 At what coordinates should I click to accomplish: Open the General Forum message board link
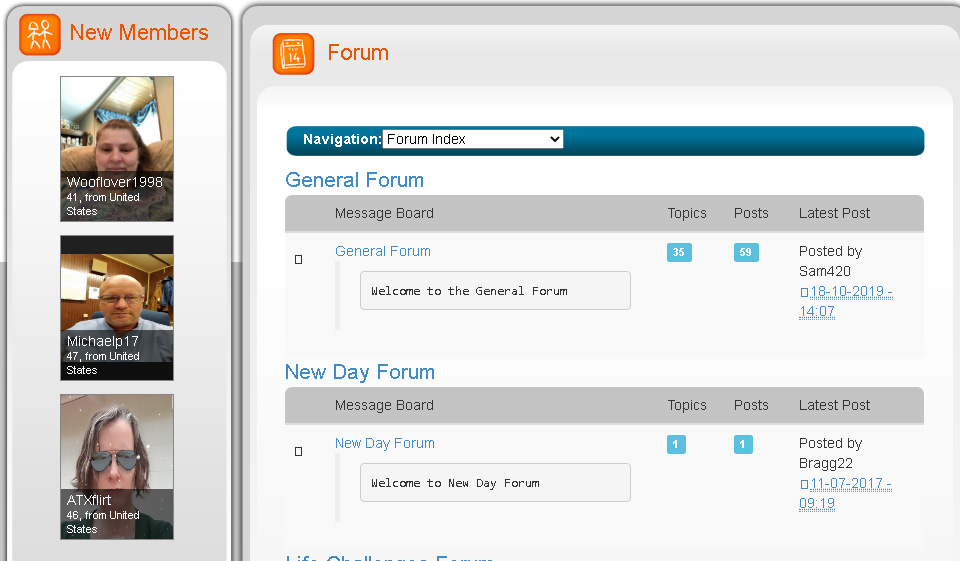[383, 251]
